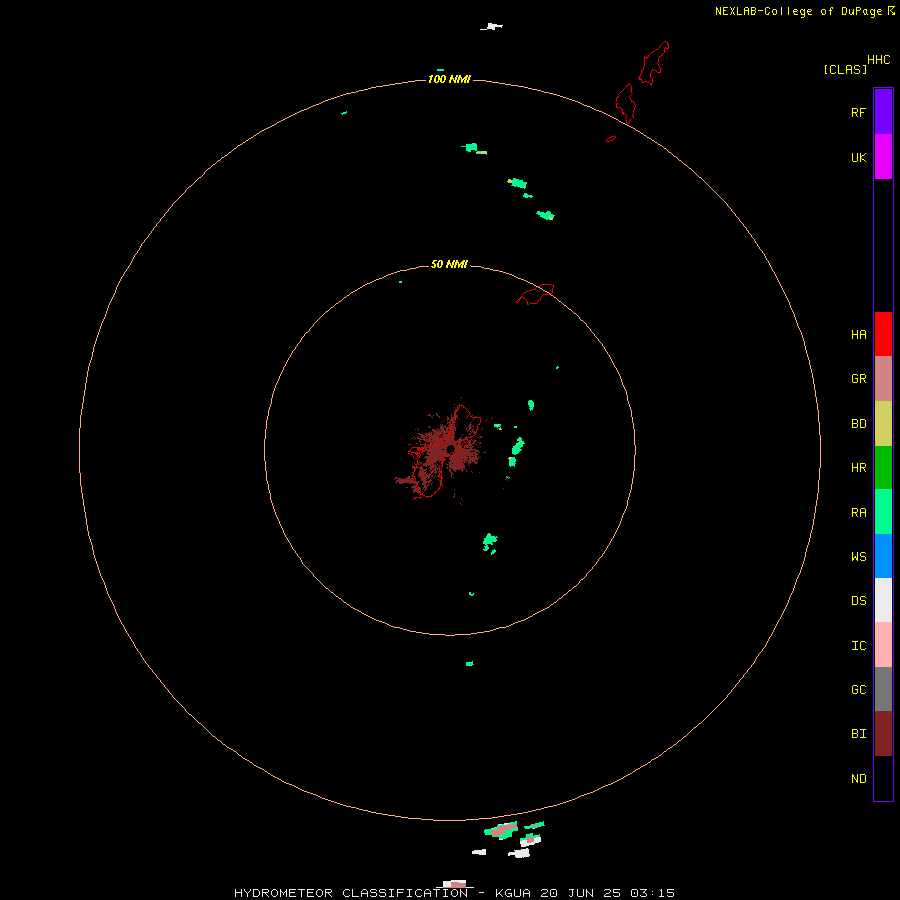The image size is (900, 900).
Task: Click the RA light green legend swatch
Action: pos(883,512)
